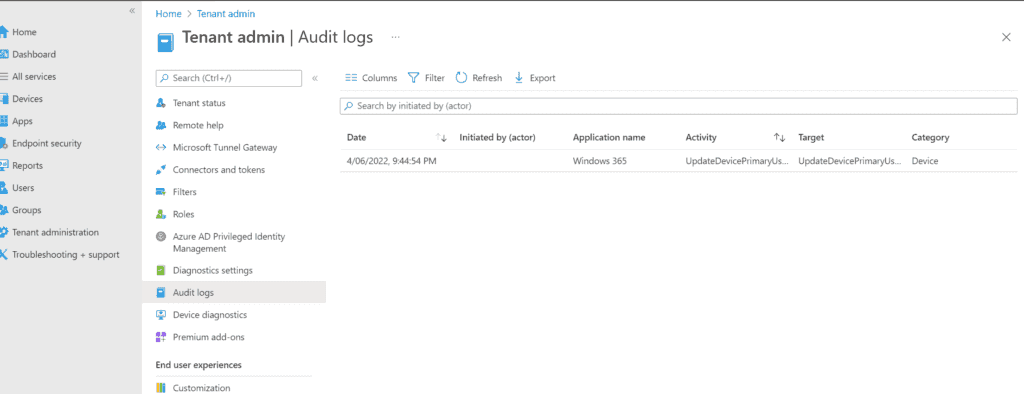This screenshot has width=1024, height=394.
Task: Select Microsoft Tunnel Gateway menu item
Action: [x=225, y=148]
